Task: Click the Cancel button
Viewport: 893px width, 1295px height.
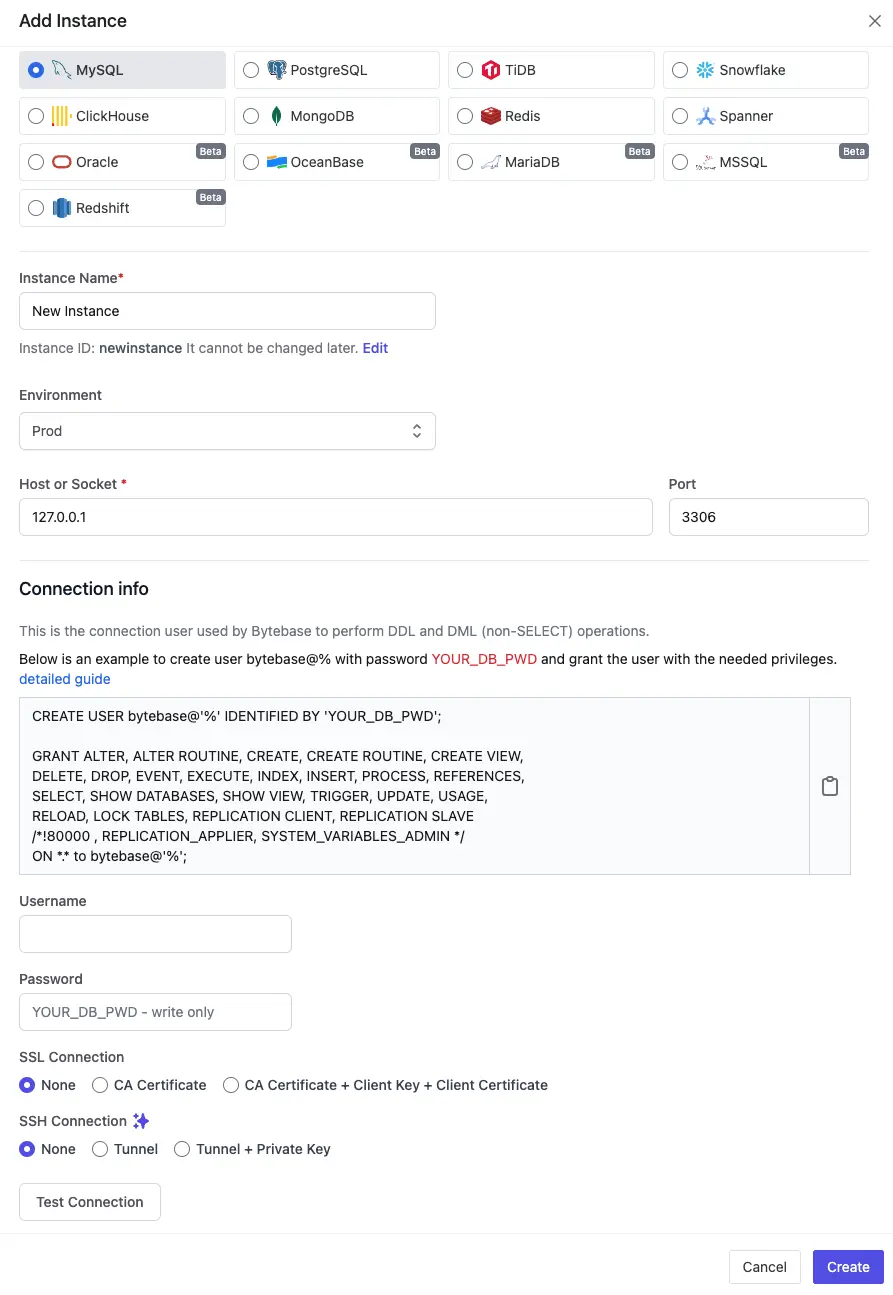Action: [x=765, y=1267]
